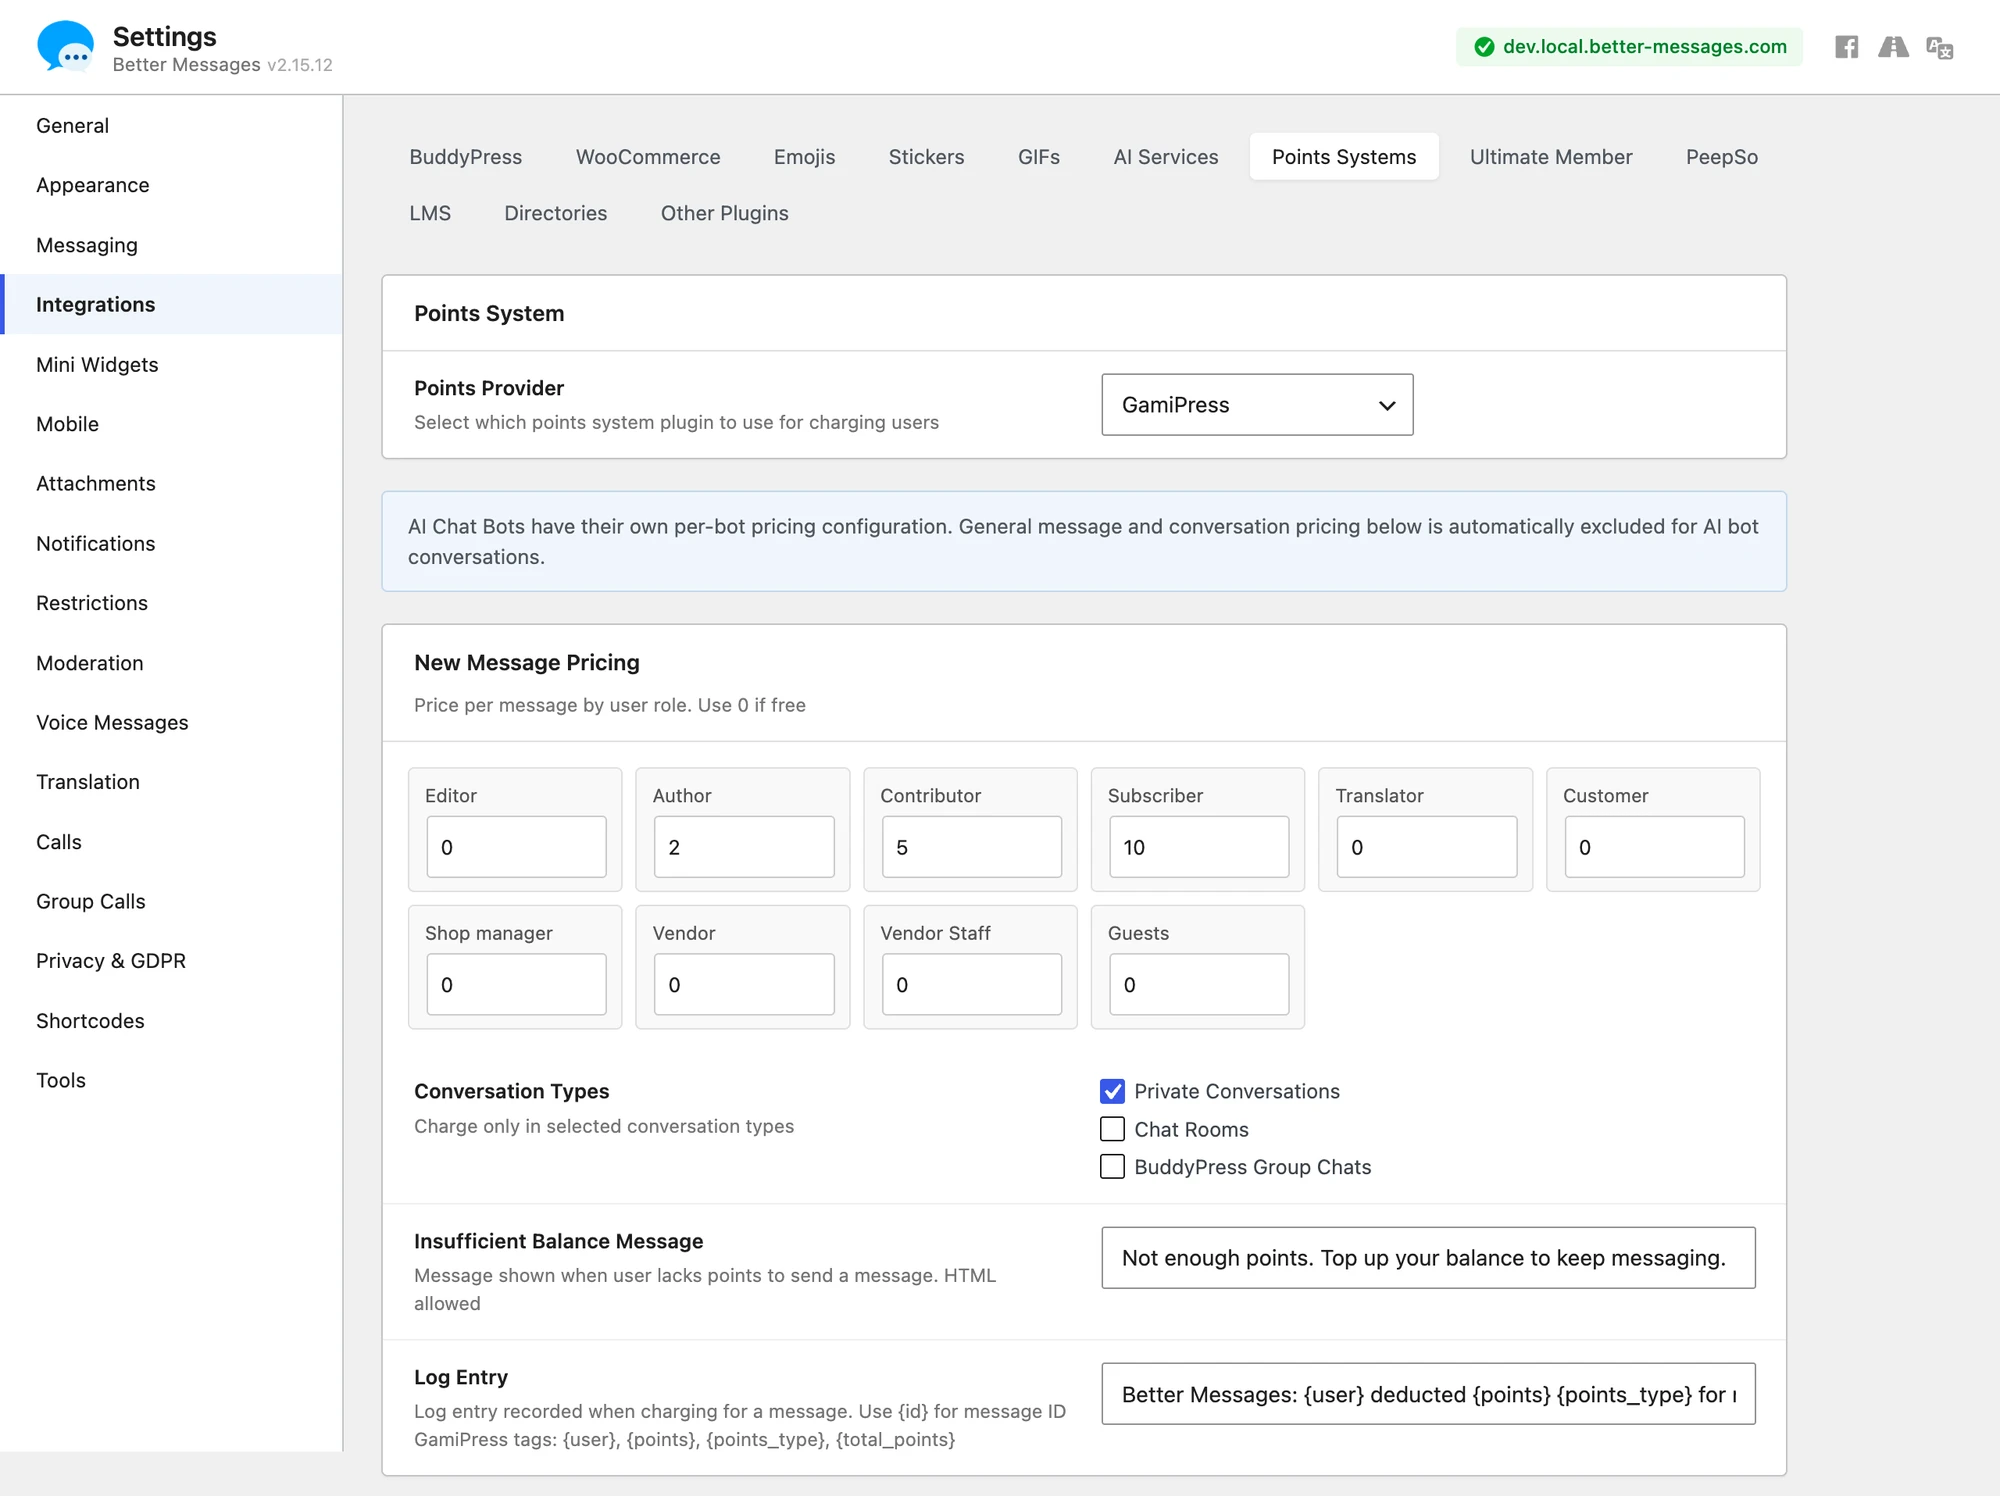This screenshot has height=1496, width=2000.
Task: Click the Editor price input field
Action: click(x=516, y=847)
